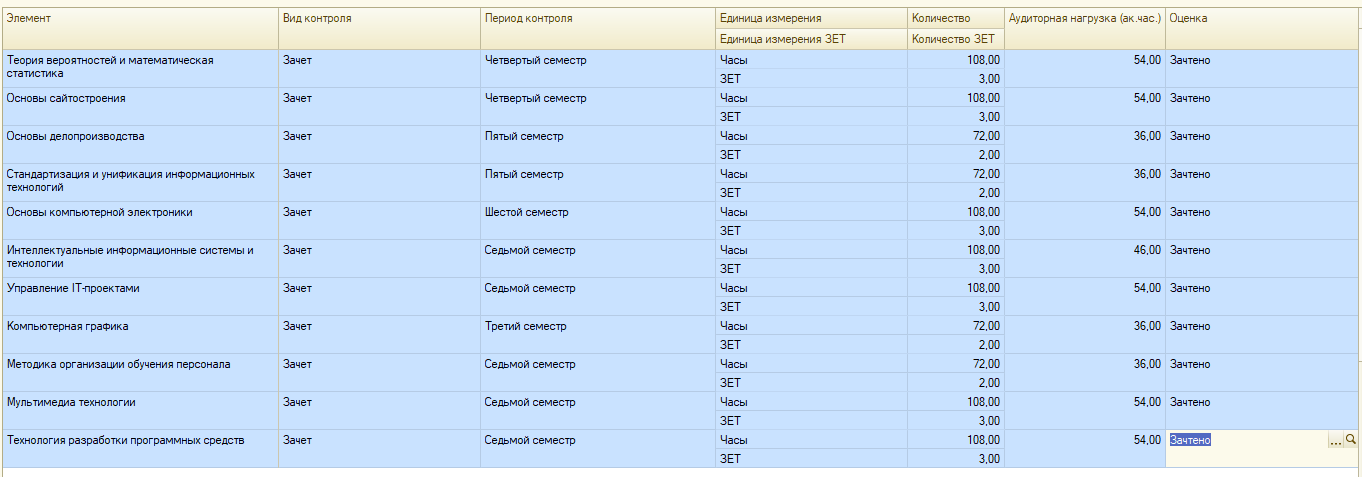Image resolution: width=1362 pixels, height=477 pixels.
Task: Click the Аудиторная нагрузка (ак.час.) column header
Action: coord(1084,19)
